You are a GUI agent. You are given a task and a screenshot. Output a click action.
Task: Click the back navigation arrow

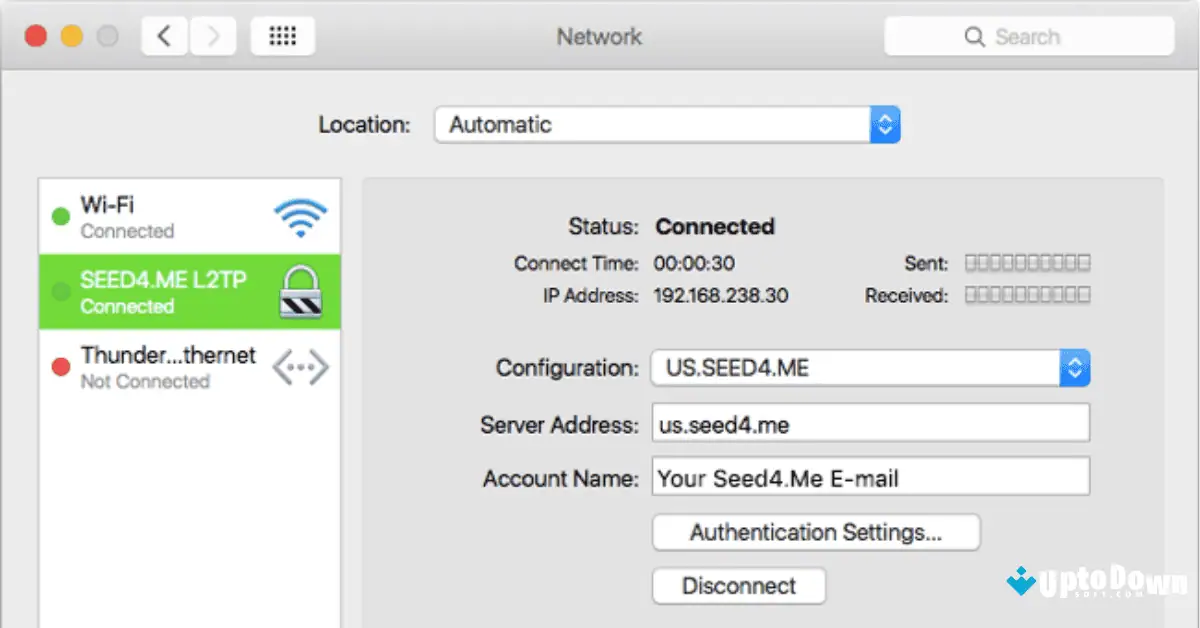click(x=164, y=34)
